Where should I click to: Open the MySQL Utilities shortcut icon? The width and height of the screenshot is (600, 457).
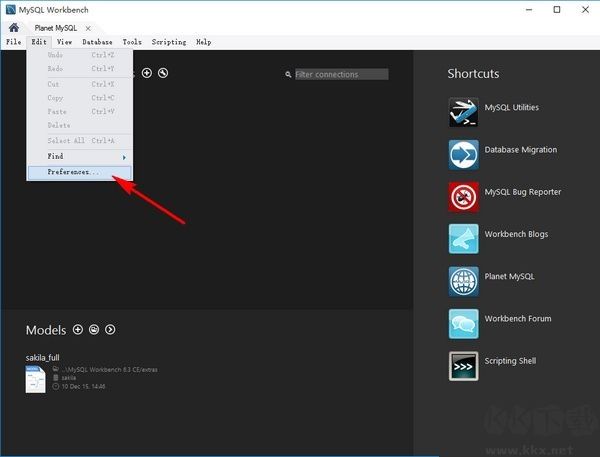463,113
